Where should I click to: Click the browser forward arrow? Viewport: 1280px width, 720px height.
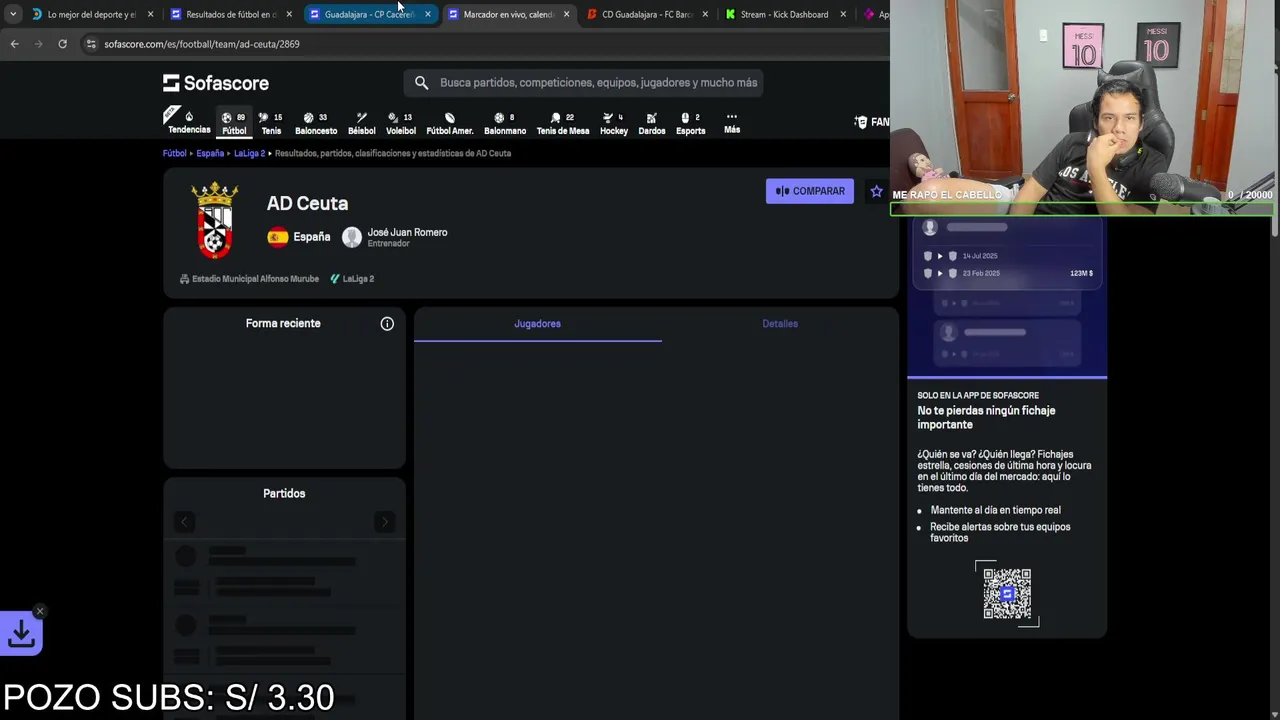pyautogui.click(x=38, y=44)
